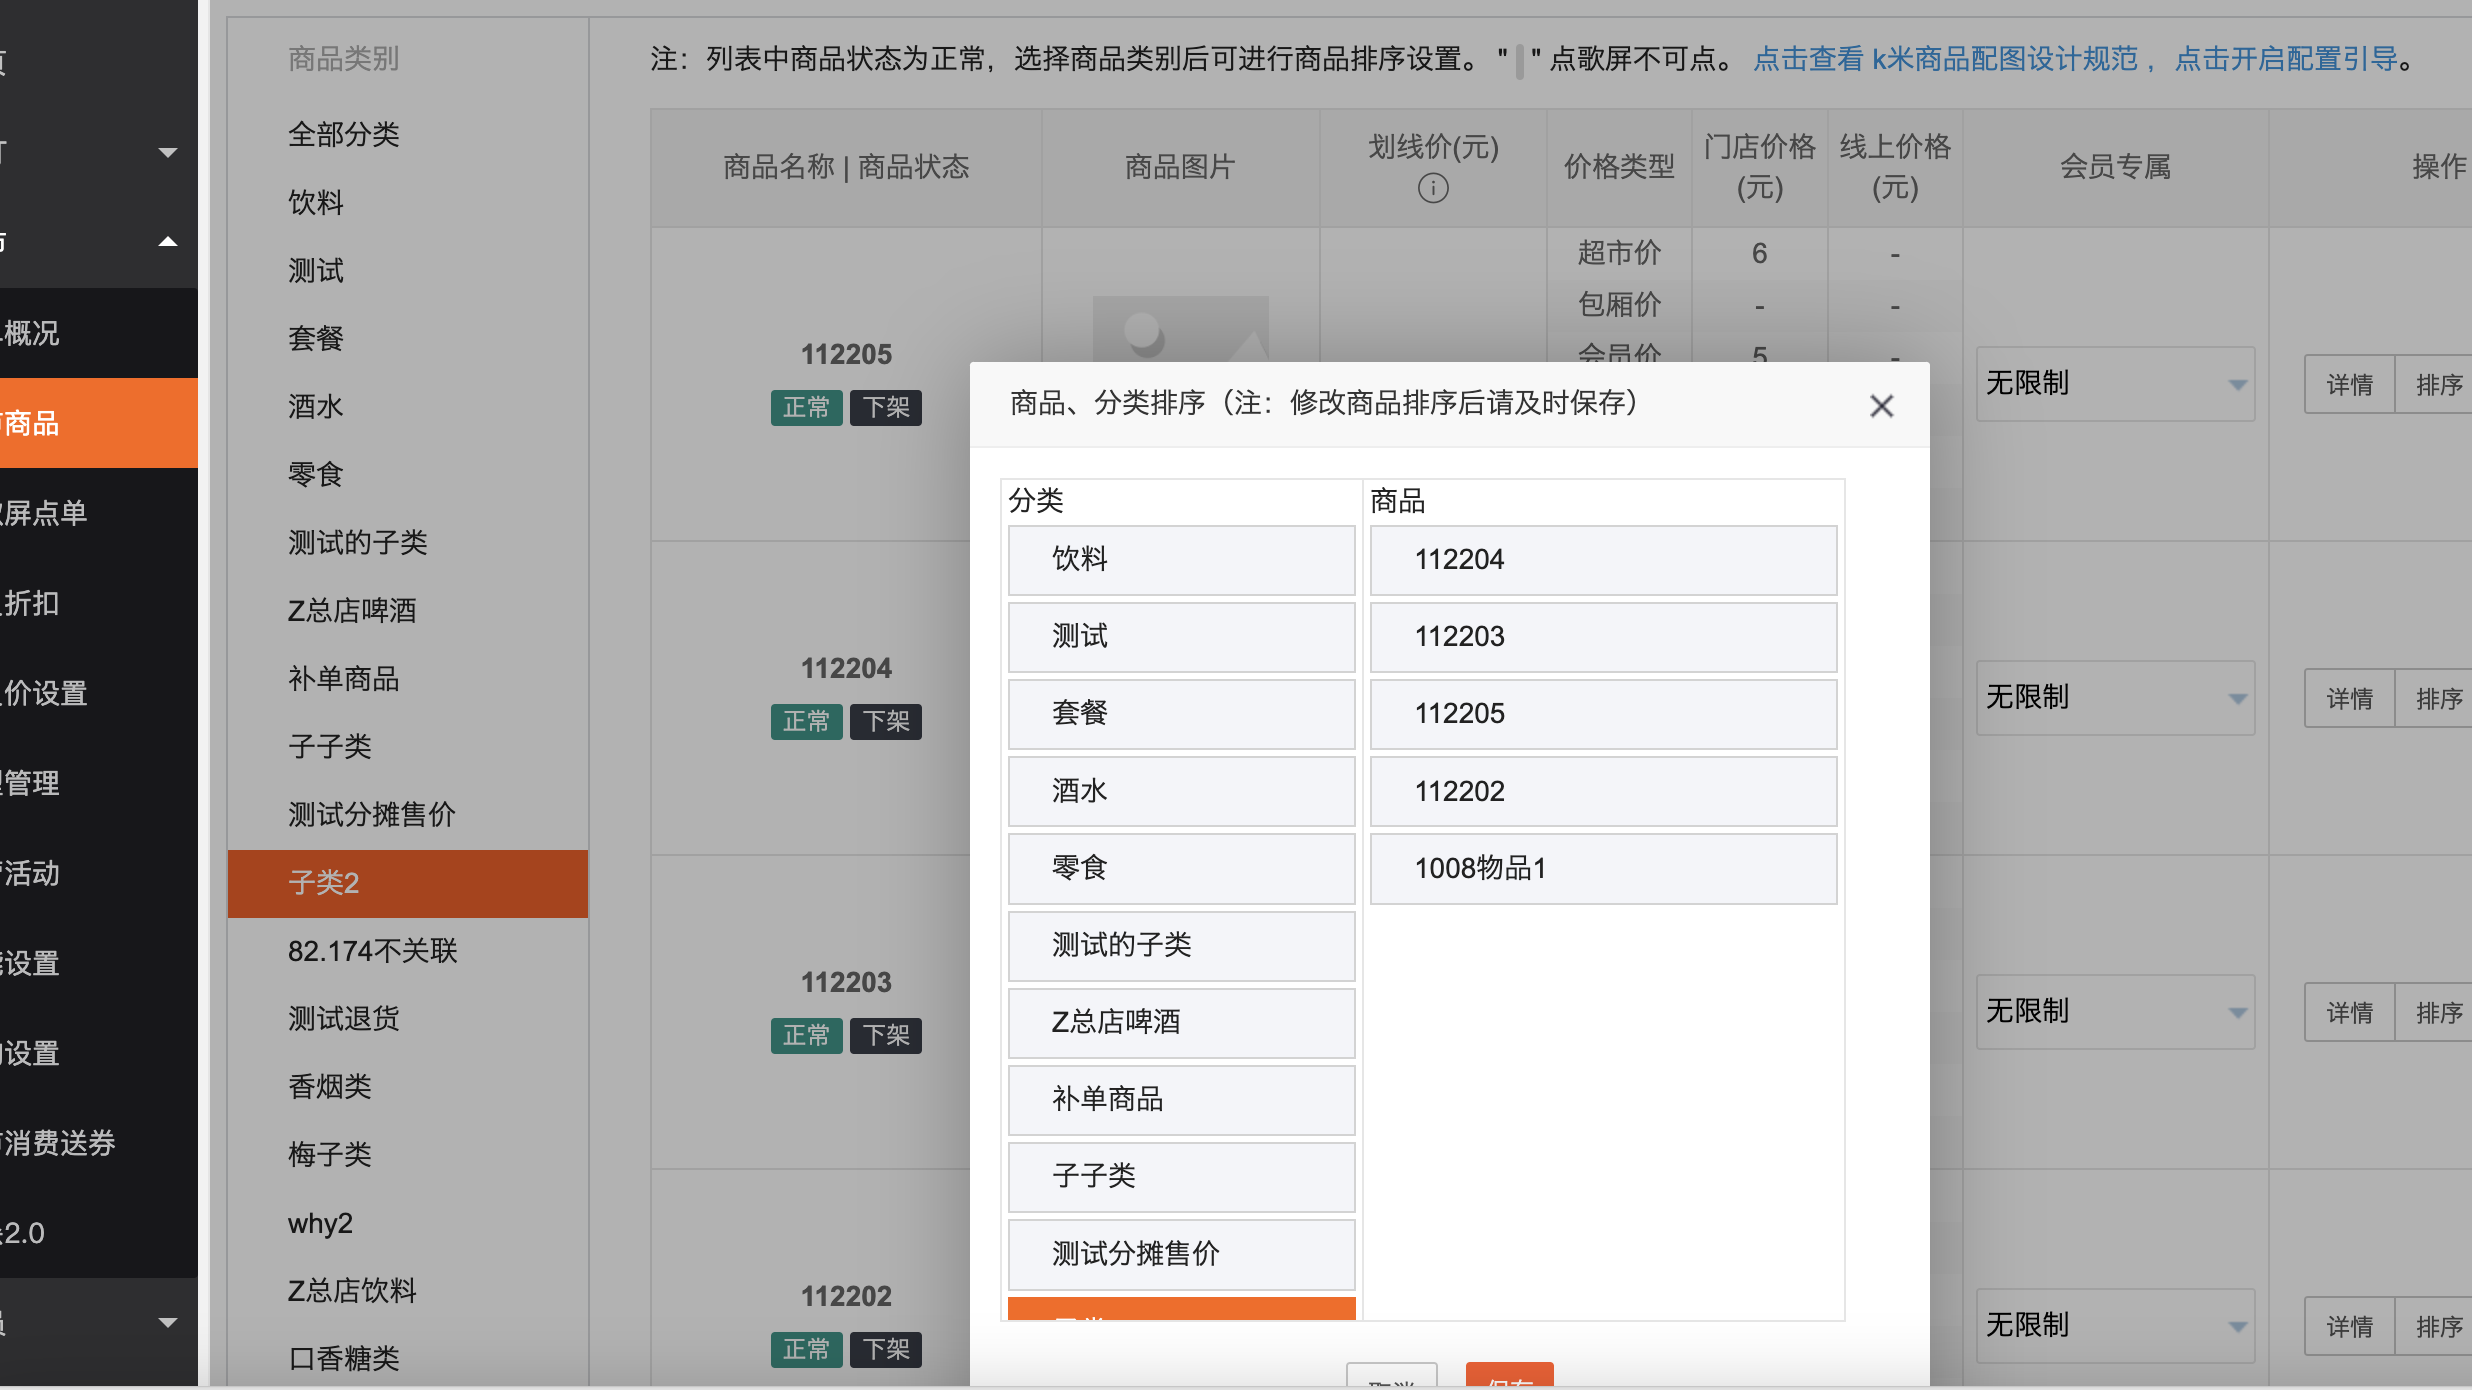Select Z总店啤酒 in the dialog category list
The width and height of the screenshot is (2472, 1390).
point(1181,1023)
